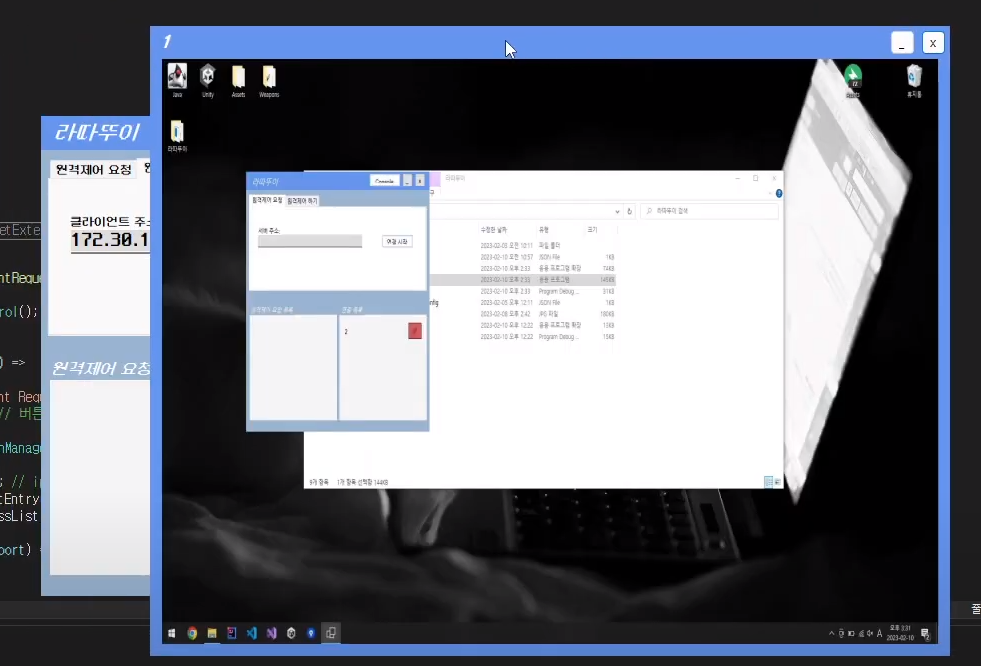Open the Unity desktop shortcut

(x=207, y=77)
